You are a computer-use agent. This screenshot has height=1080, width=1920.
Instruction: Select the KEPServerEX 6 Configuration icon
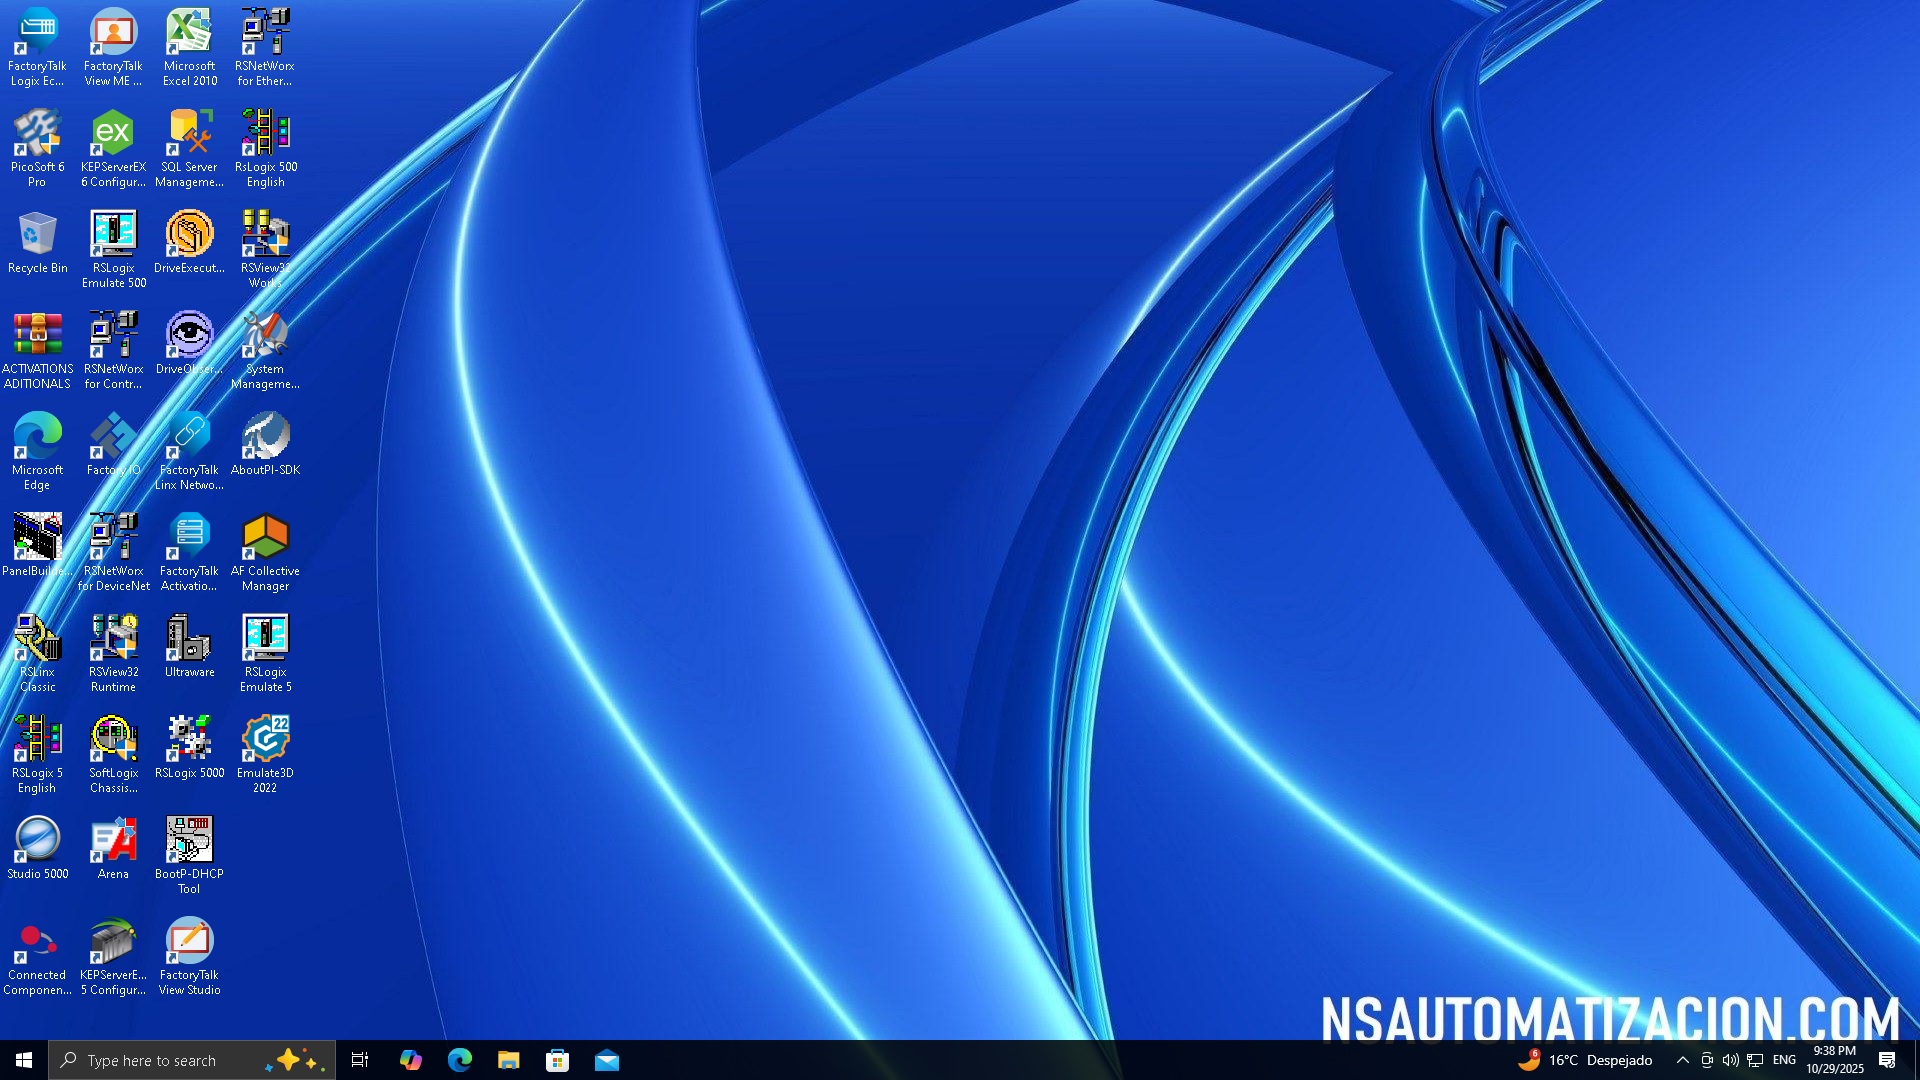click(113, 134)
